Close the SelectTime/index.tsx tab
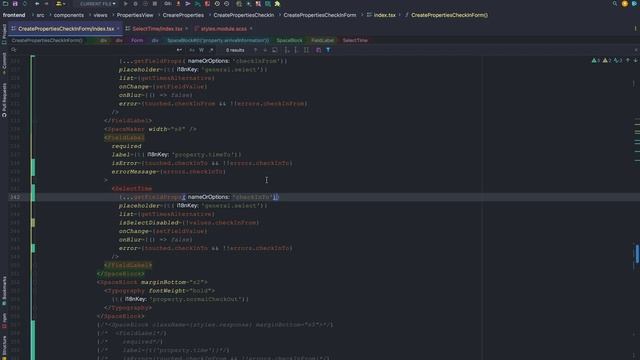 pos(187,29)
